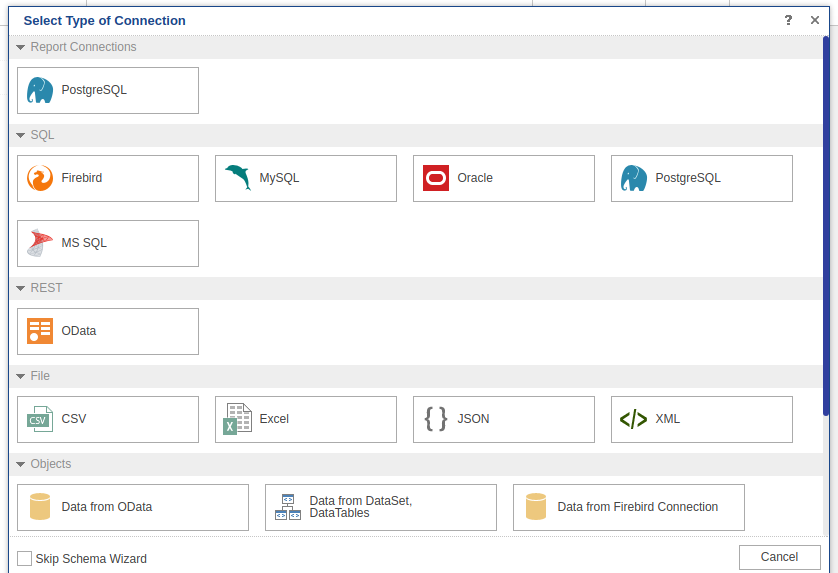Choose the OData REST connection tile

click(108, 331)
